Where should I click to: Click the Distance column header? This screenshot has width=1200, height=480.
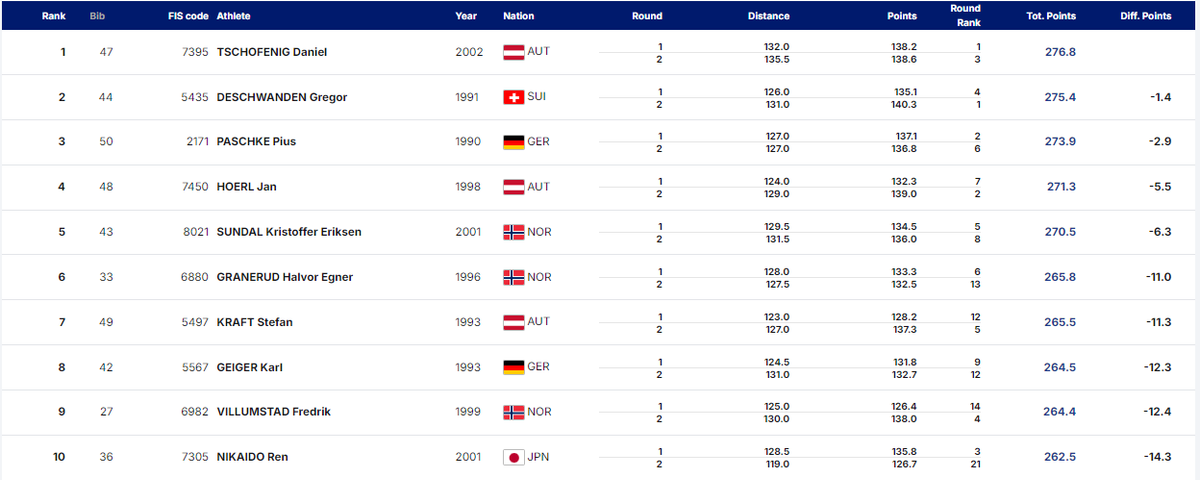768,16
